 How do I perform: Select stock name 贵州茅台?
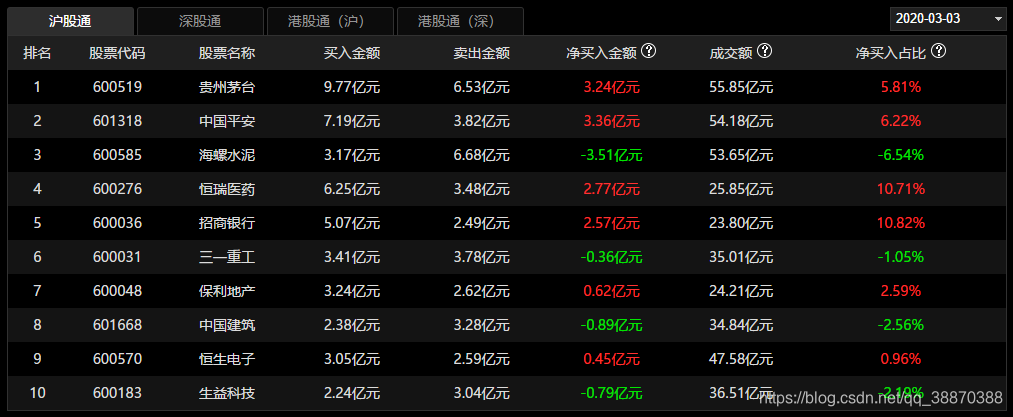click(x=227, y=87)
